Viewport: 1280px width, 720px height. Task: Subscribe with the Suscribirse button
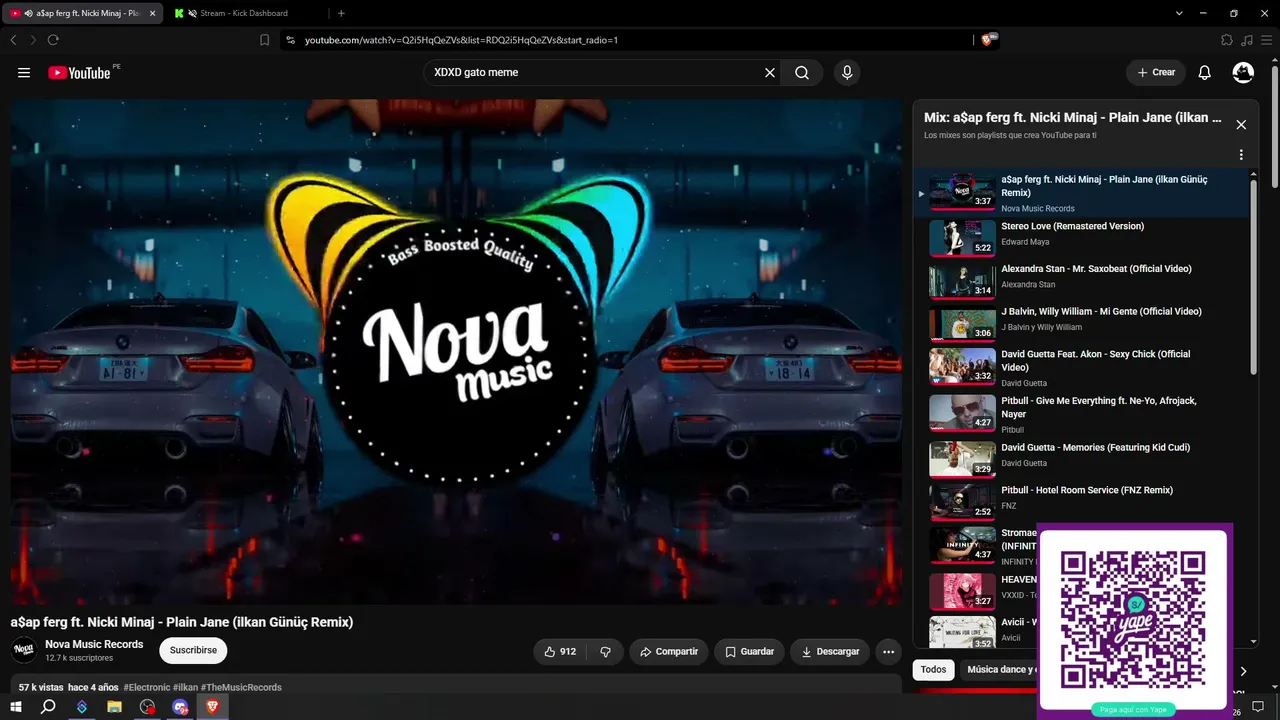193,650
